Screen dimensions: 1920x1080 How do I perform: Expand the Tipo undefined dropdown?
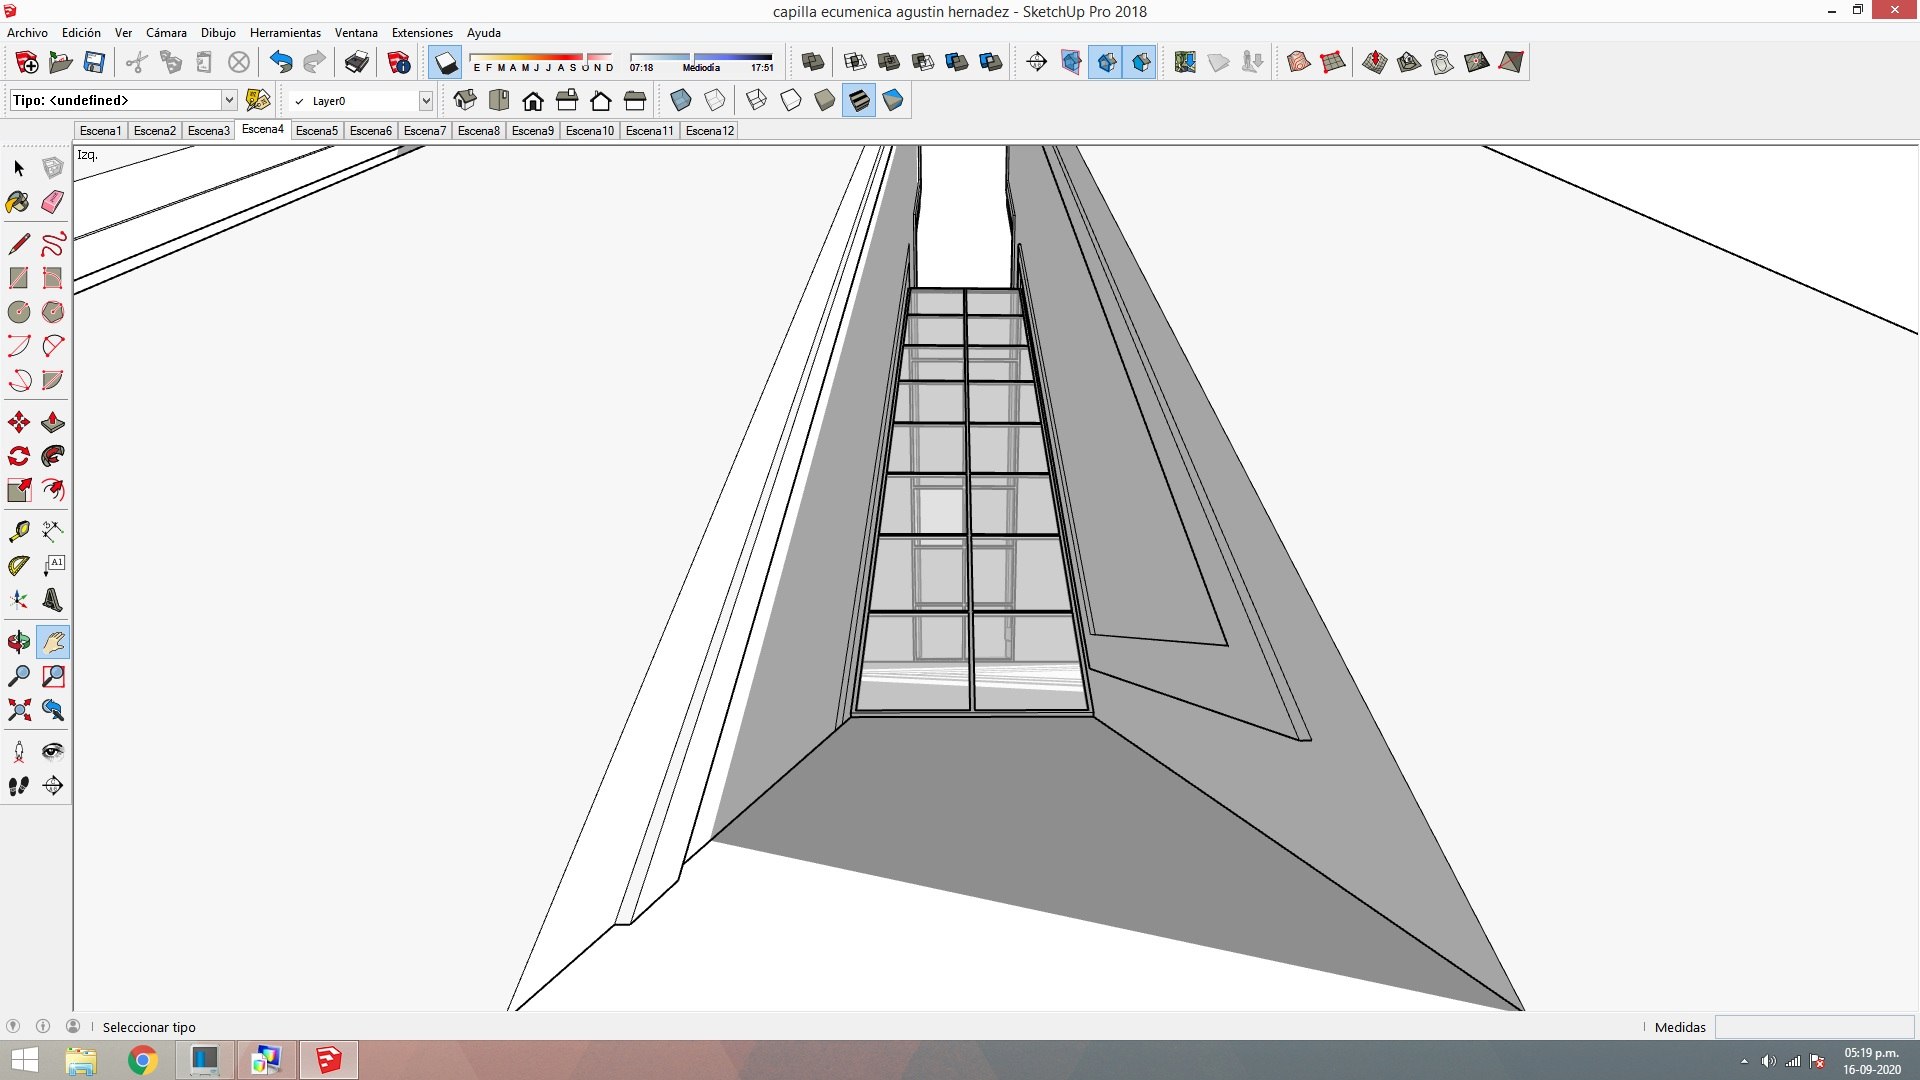pyautogui.click(x=229, y=100)
